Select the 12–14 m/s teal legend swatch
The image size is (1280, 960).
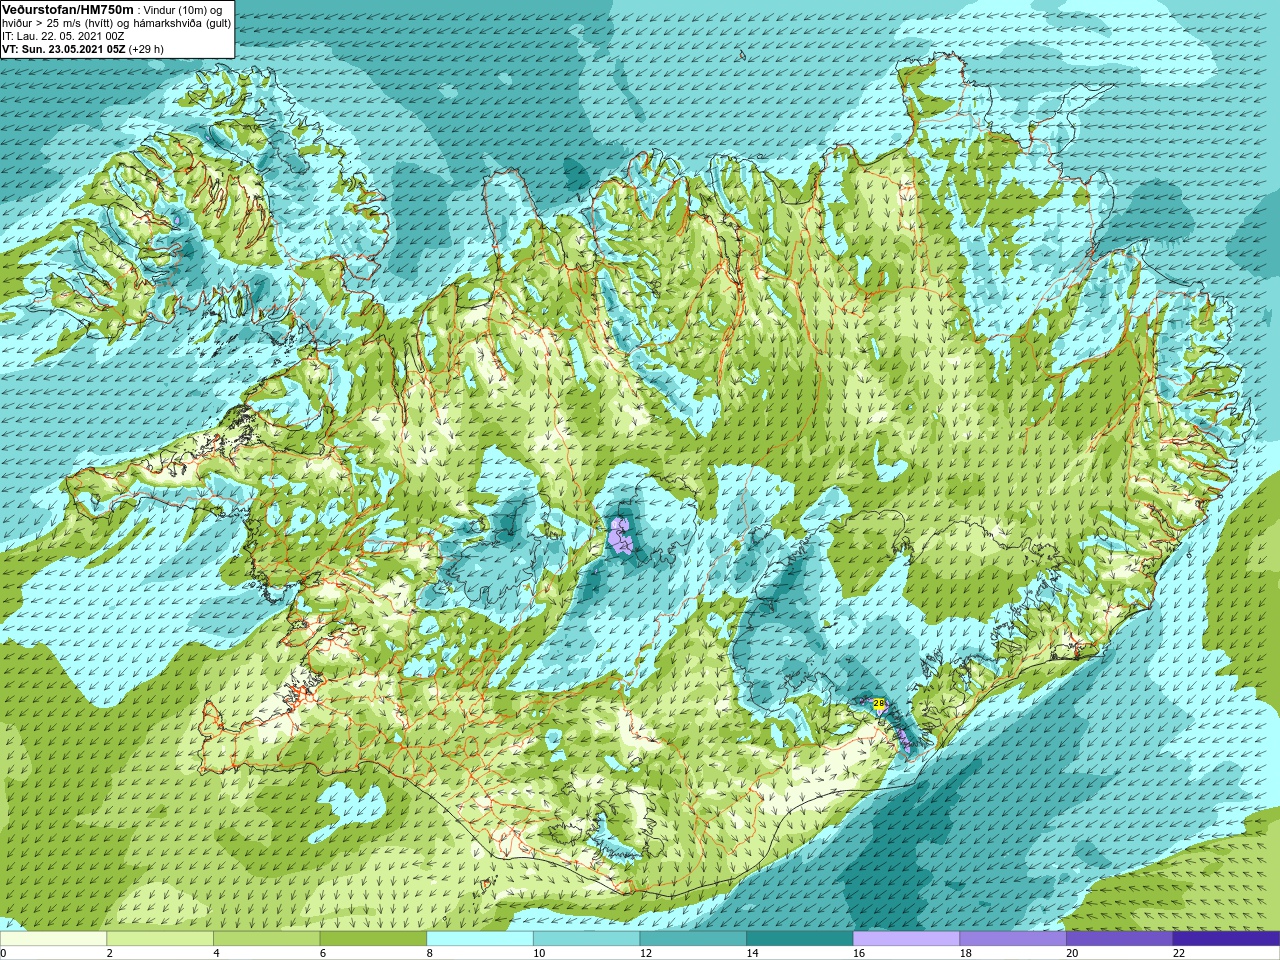pyautogui.click(x=693, y=938)
